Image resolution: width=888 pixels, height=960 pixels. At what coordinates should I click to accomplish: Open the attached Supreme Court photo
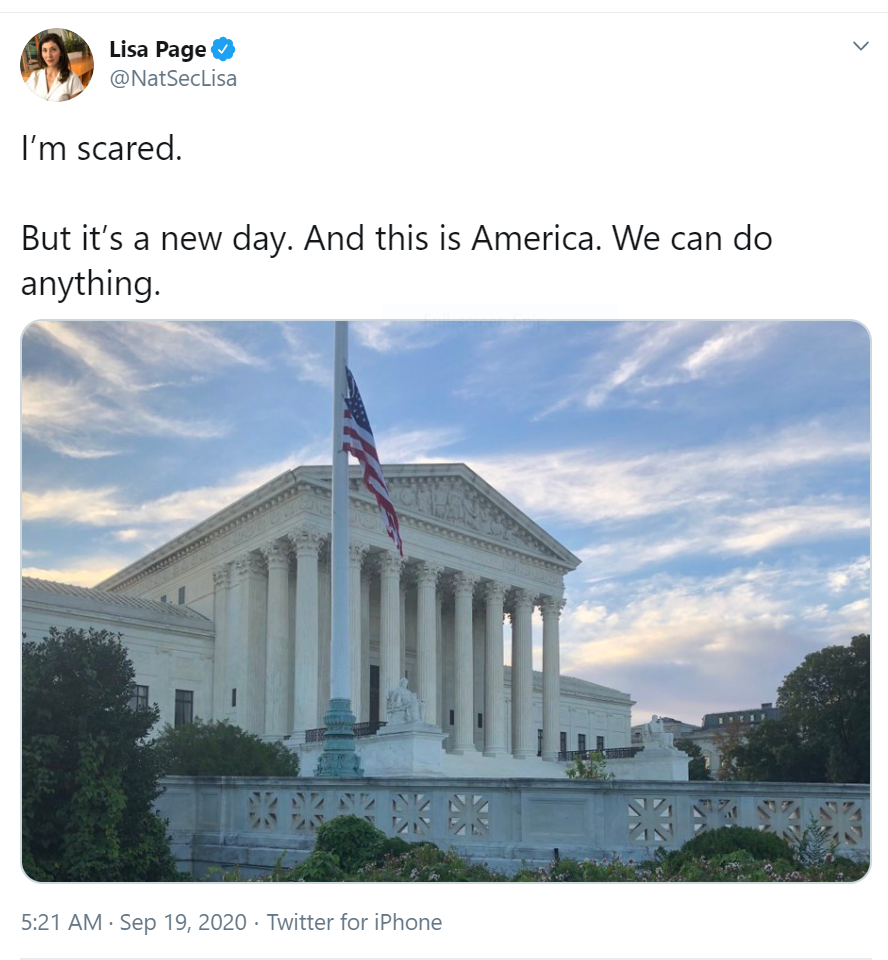446,601
